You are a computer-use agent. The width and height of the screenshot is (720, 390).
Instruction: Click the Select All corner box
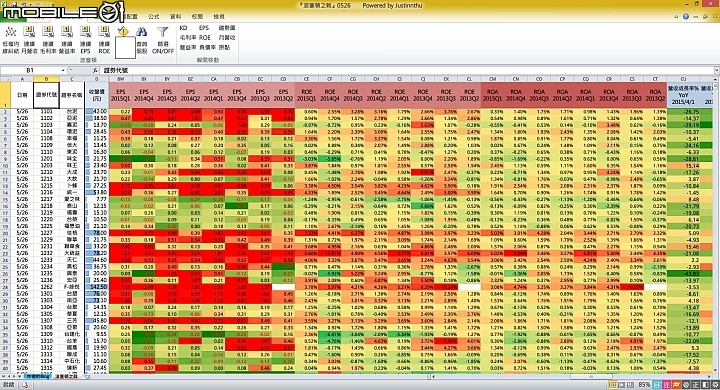(6, 79)
